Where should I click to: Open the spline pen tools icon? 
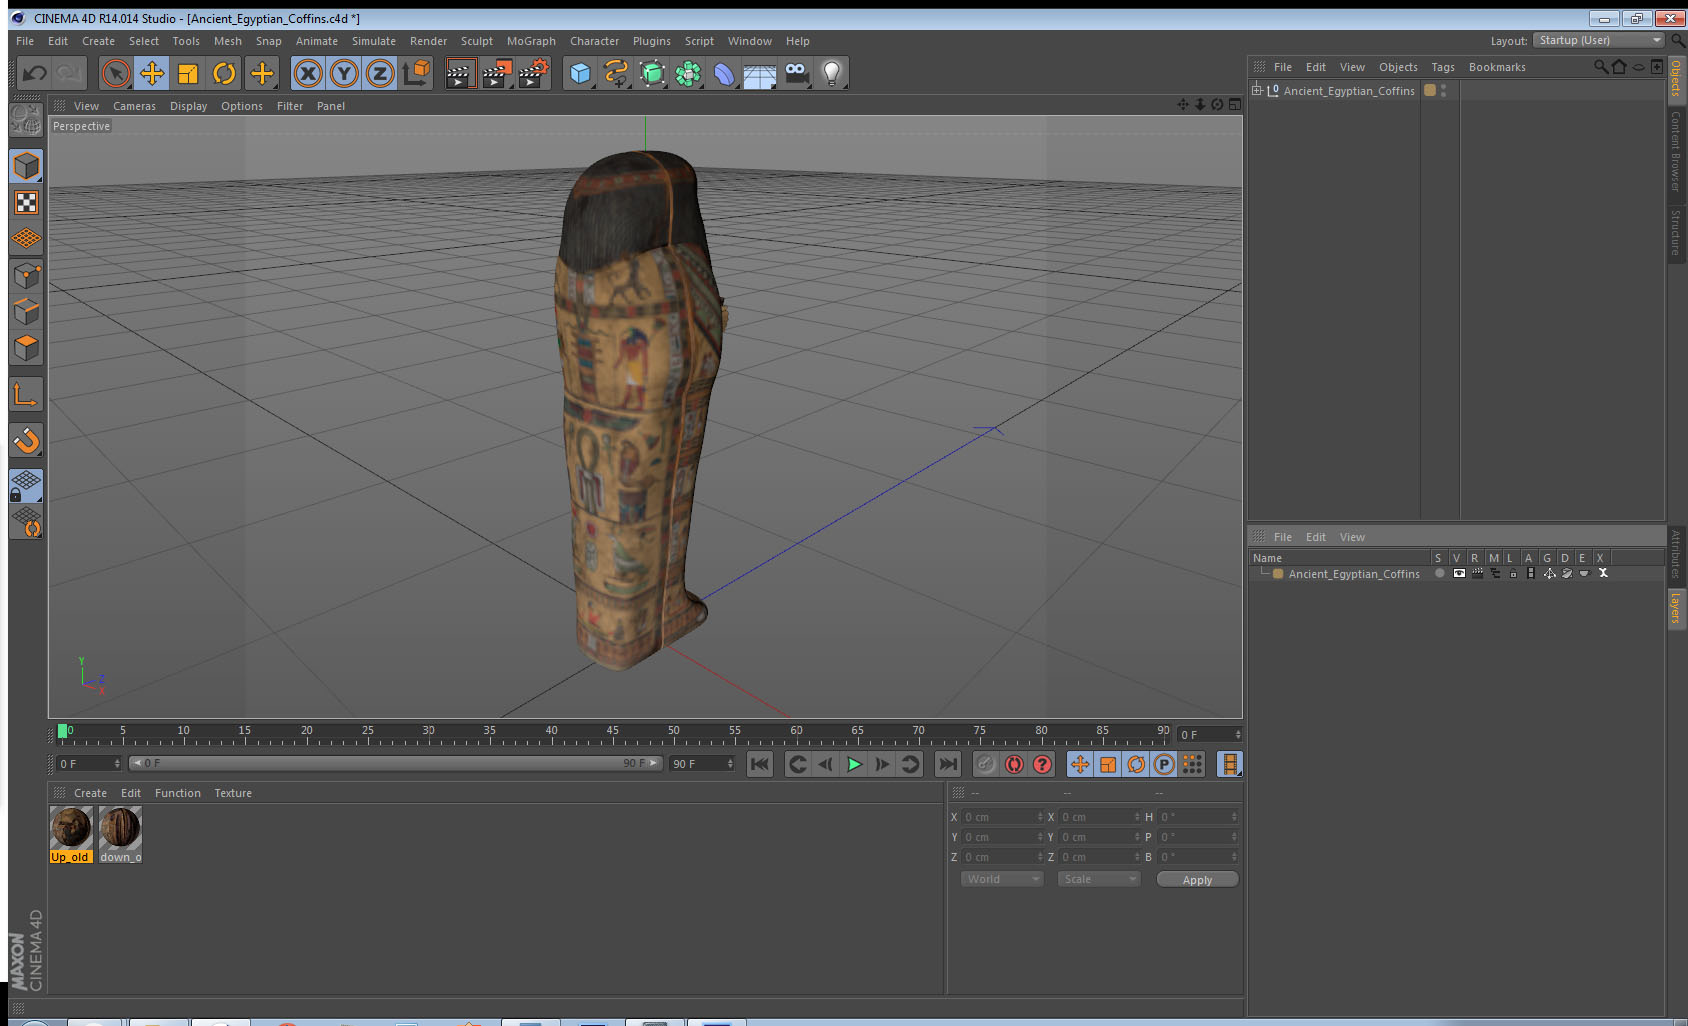[616, 73]
